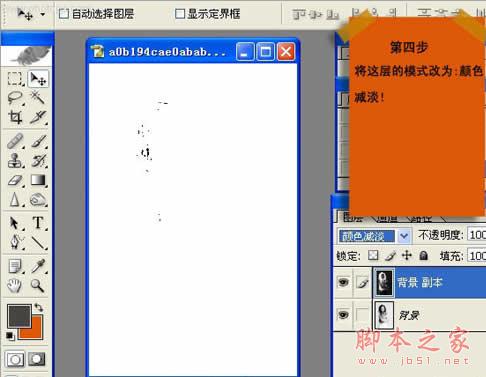This screenshot has width=486, height=377.
Task: Select the Move tool in toolbox
Action: pos(38,79)
